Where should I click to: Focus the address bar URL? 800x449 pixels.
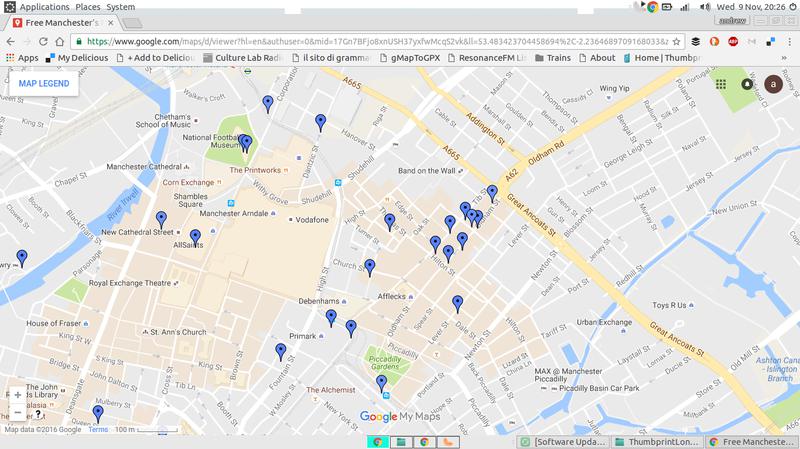coord(377,42)
